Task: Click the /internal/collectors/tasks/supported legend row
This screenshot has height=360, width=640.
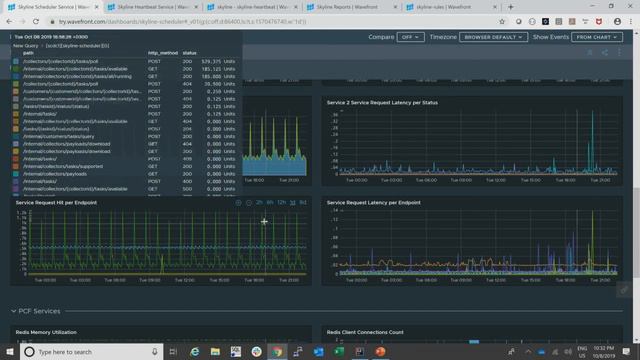Action: click(x=124, y=167)
